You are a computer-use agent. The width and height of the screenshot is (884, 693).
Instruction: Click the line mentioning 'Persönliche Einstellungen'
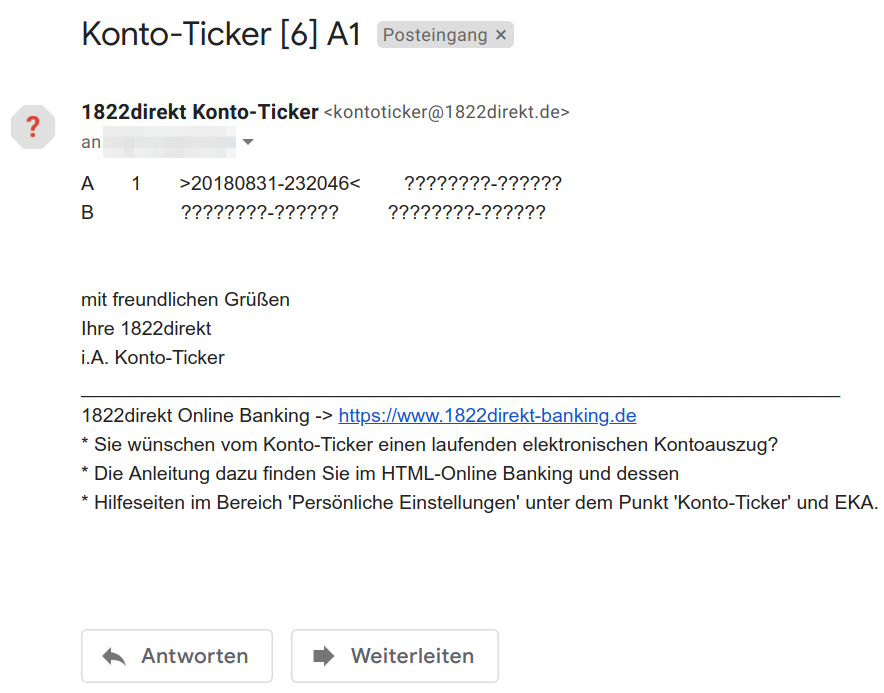point(480,502)
